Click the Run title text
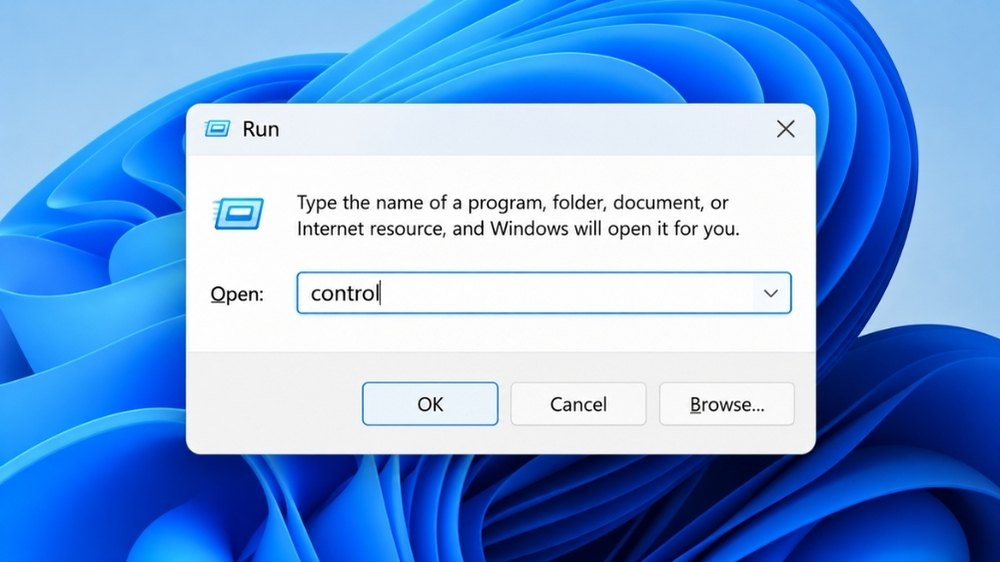Image resolution: width=1000 pixels, height=562 pixels. click(261, 129)
